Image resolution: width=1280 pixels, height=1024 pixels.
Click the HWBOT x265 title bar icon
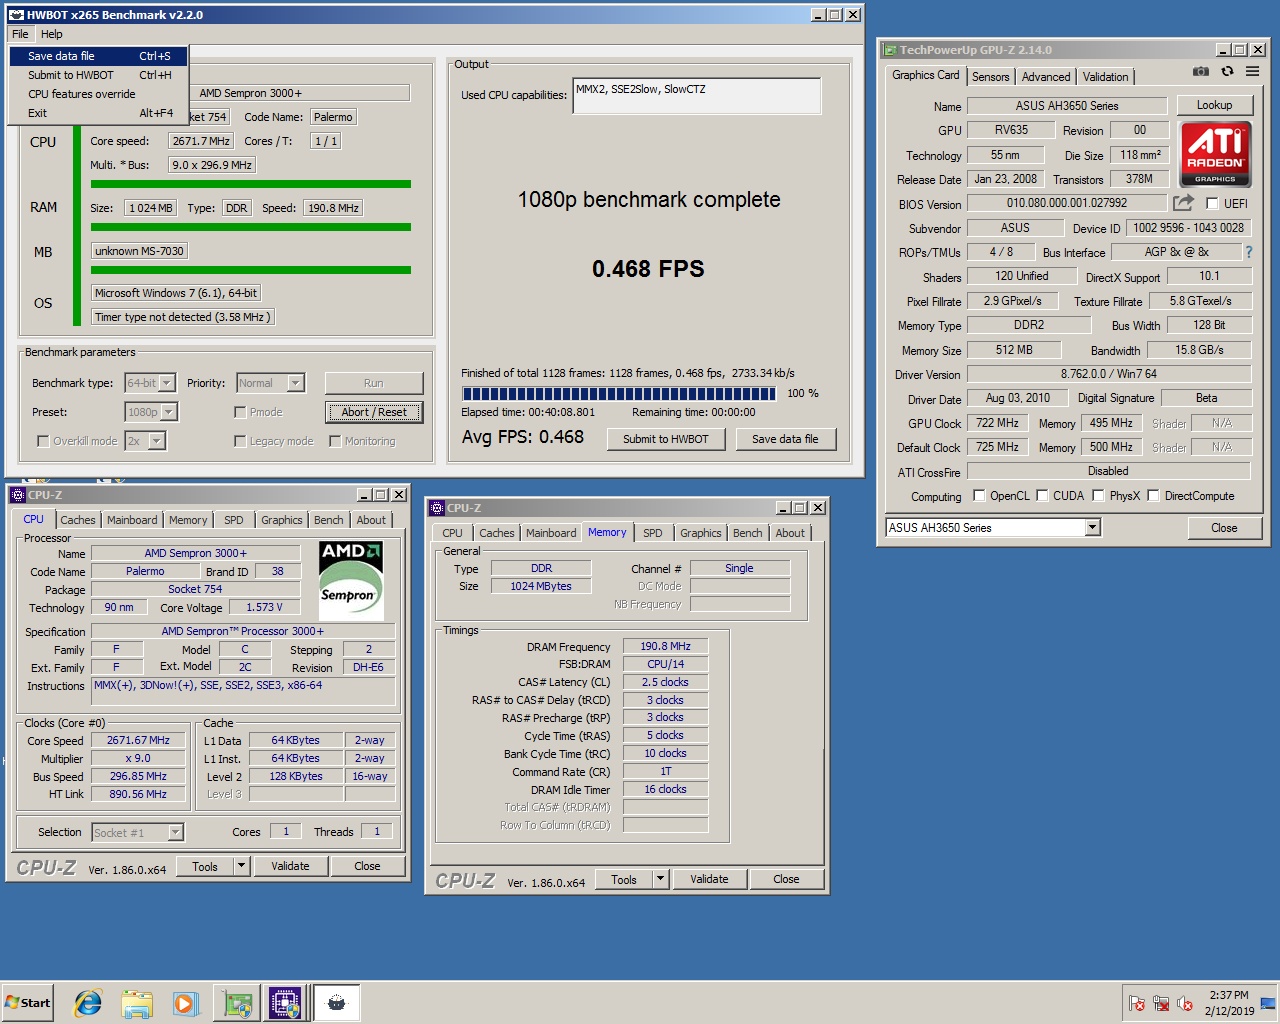pos(16,15)
